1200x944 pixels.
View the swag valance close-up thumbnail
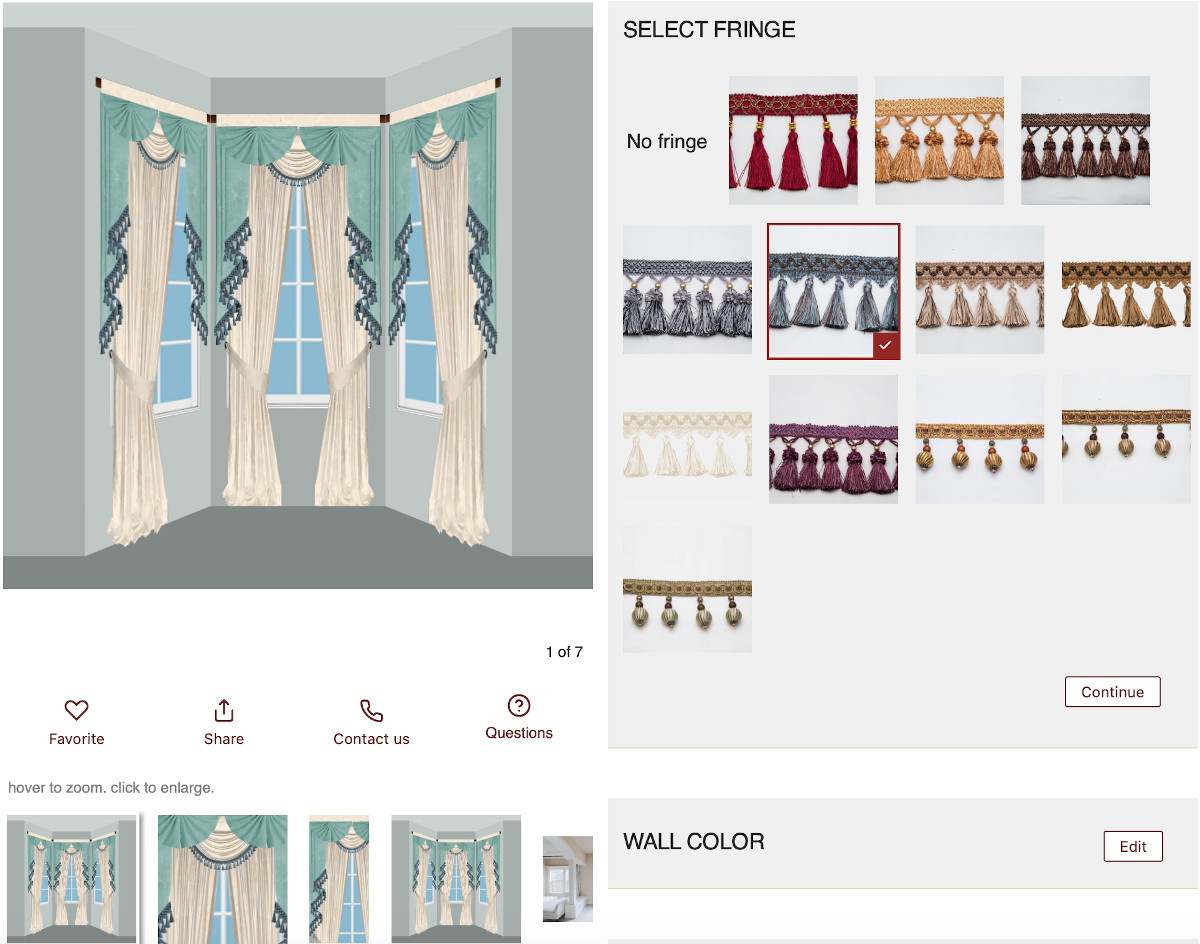tap(223, 879)
